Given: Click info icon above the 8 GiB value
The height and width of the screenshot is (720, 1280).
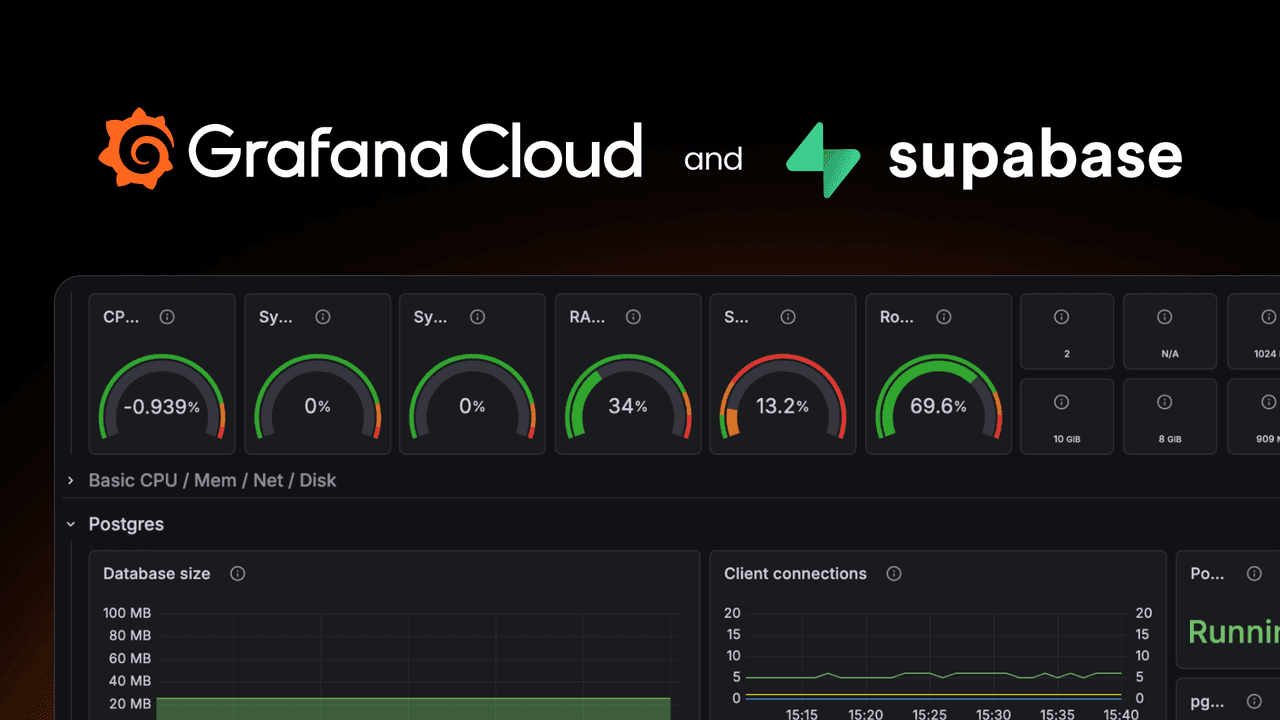Looking at the screenshot, I should point(1164,402).
